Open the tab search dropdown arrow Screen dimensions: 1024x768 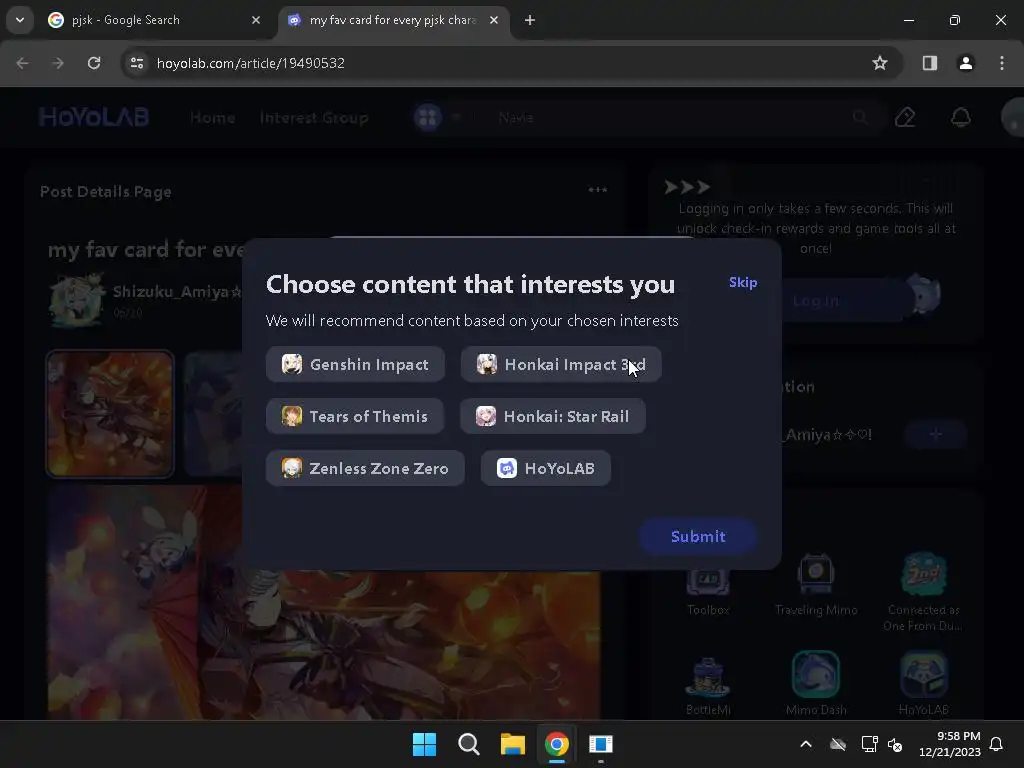[20, 20]
